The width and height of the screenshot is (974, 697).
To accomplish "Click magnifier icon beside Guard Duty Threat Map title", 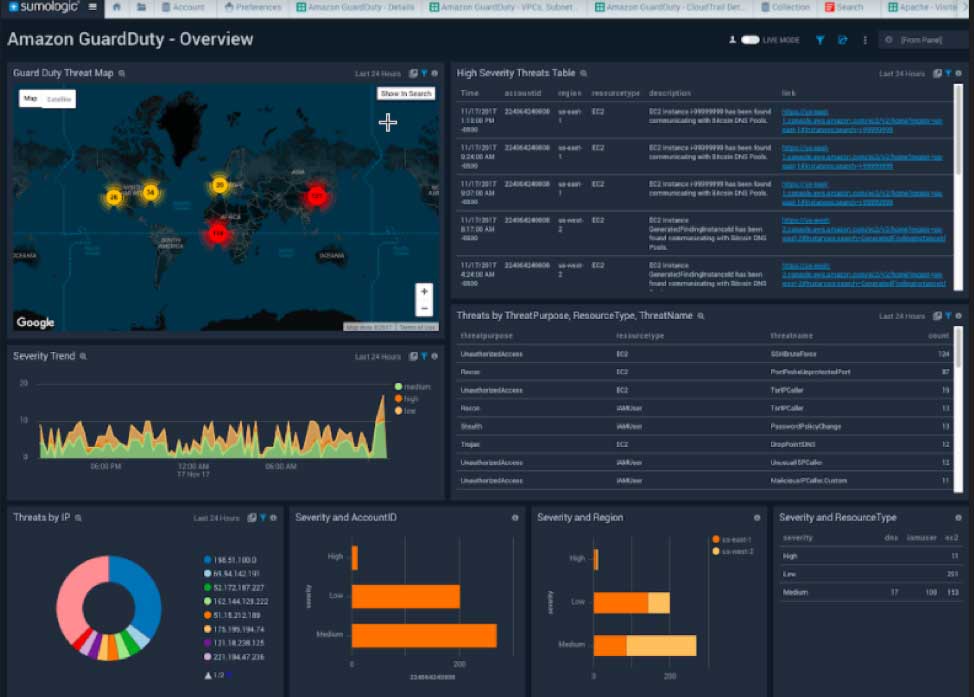I will [x=122, y=73].
